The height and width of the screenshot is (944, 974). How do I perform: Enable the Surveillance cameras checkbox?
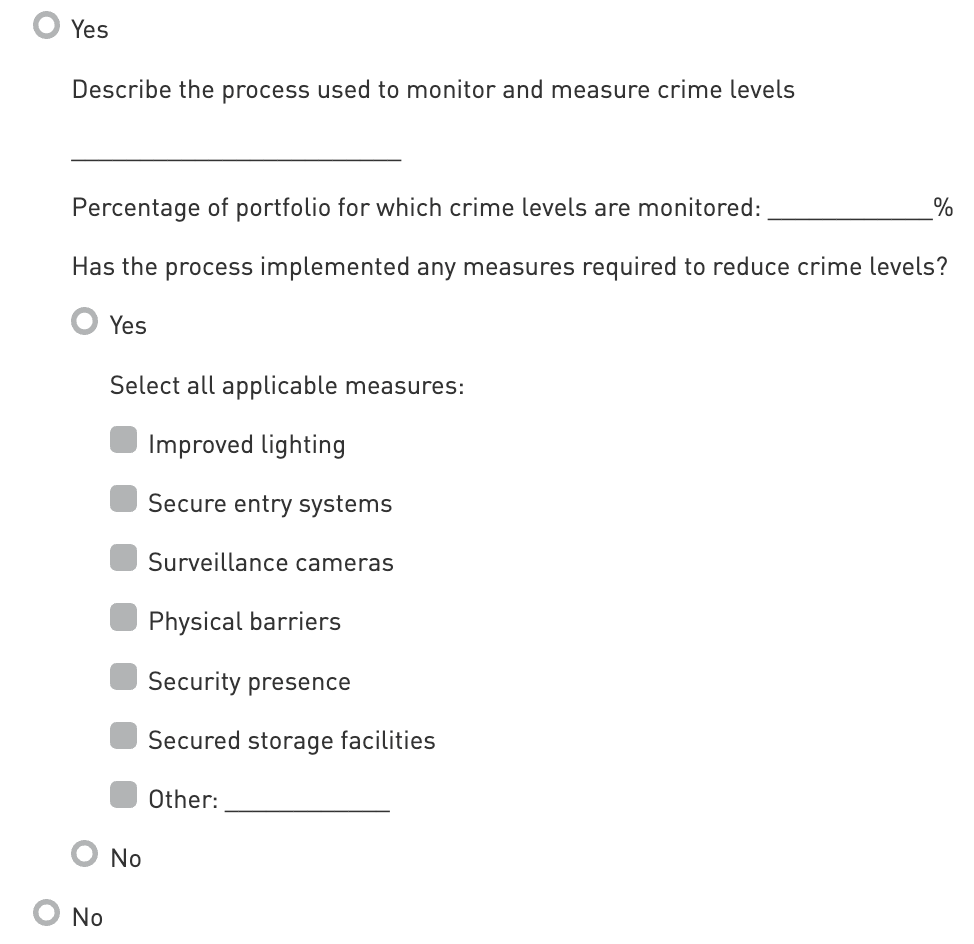[123, 560]
